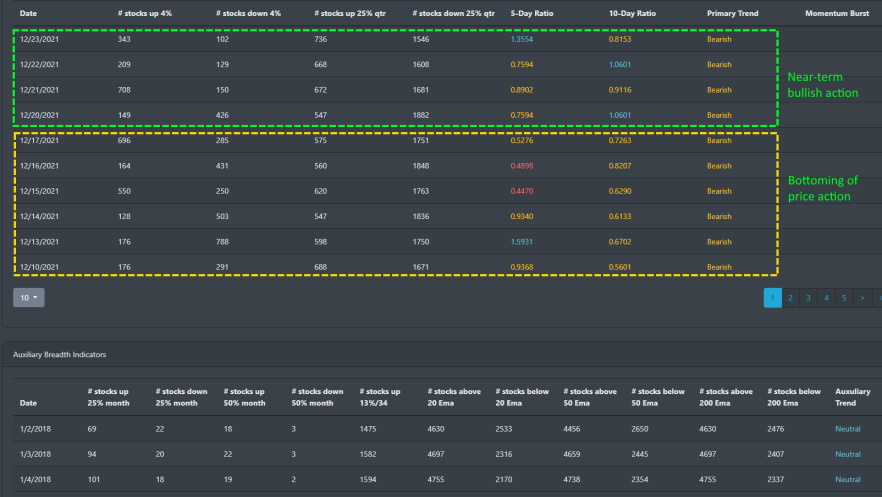Select the 12/17/2021 date cell

point(39,140)
